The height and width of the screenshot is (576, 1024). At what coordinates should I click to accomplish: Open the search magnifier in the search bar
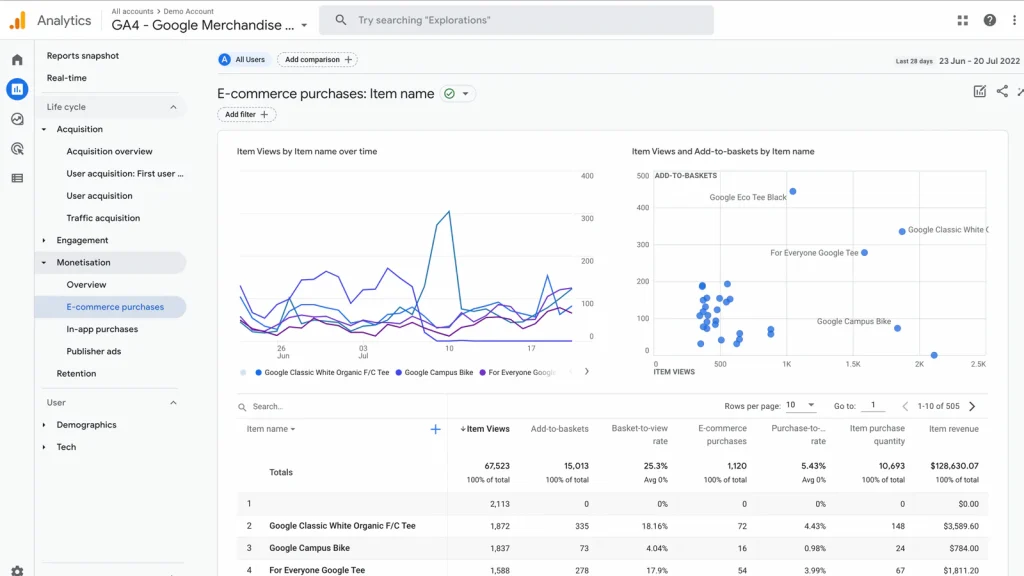click(x=340, y=19)
